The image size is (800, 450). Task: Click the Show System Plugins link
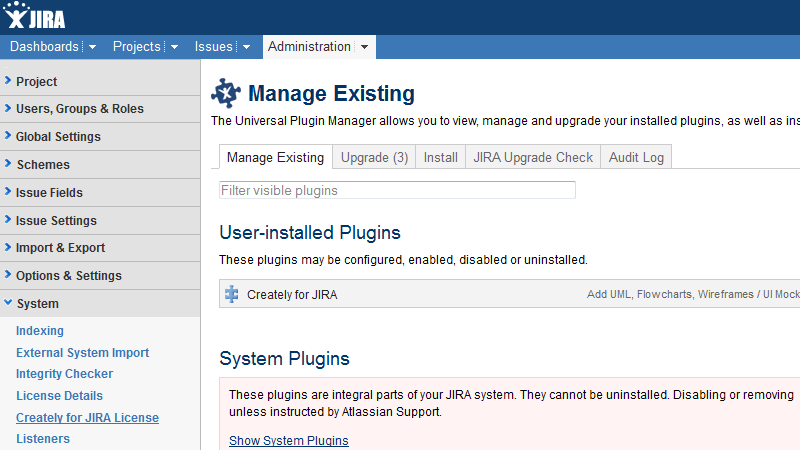point(289,441)
